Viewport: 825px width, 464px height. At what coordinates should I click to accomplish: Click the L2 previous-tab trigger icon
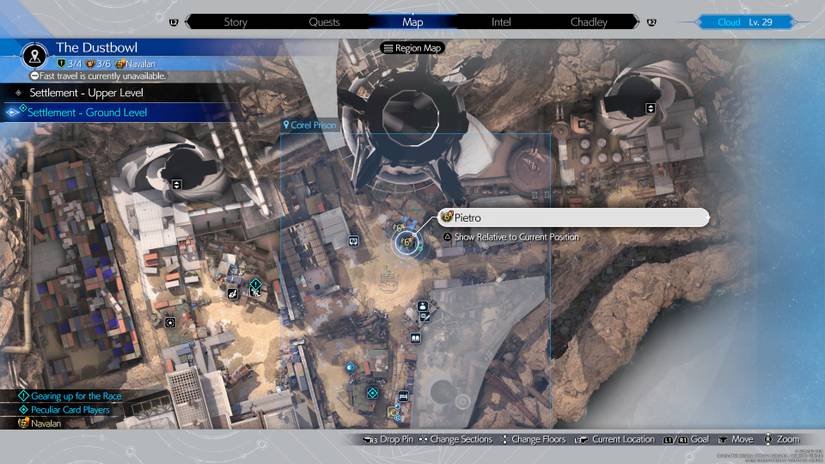point(174,22)
